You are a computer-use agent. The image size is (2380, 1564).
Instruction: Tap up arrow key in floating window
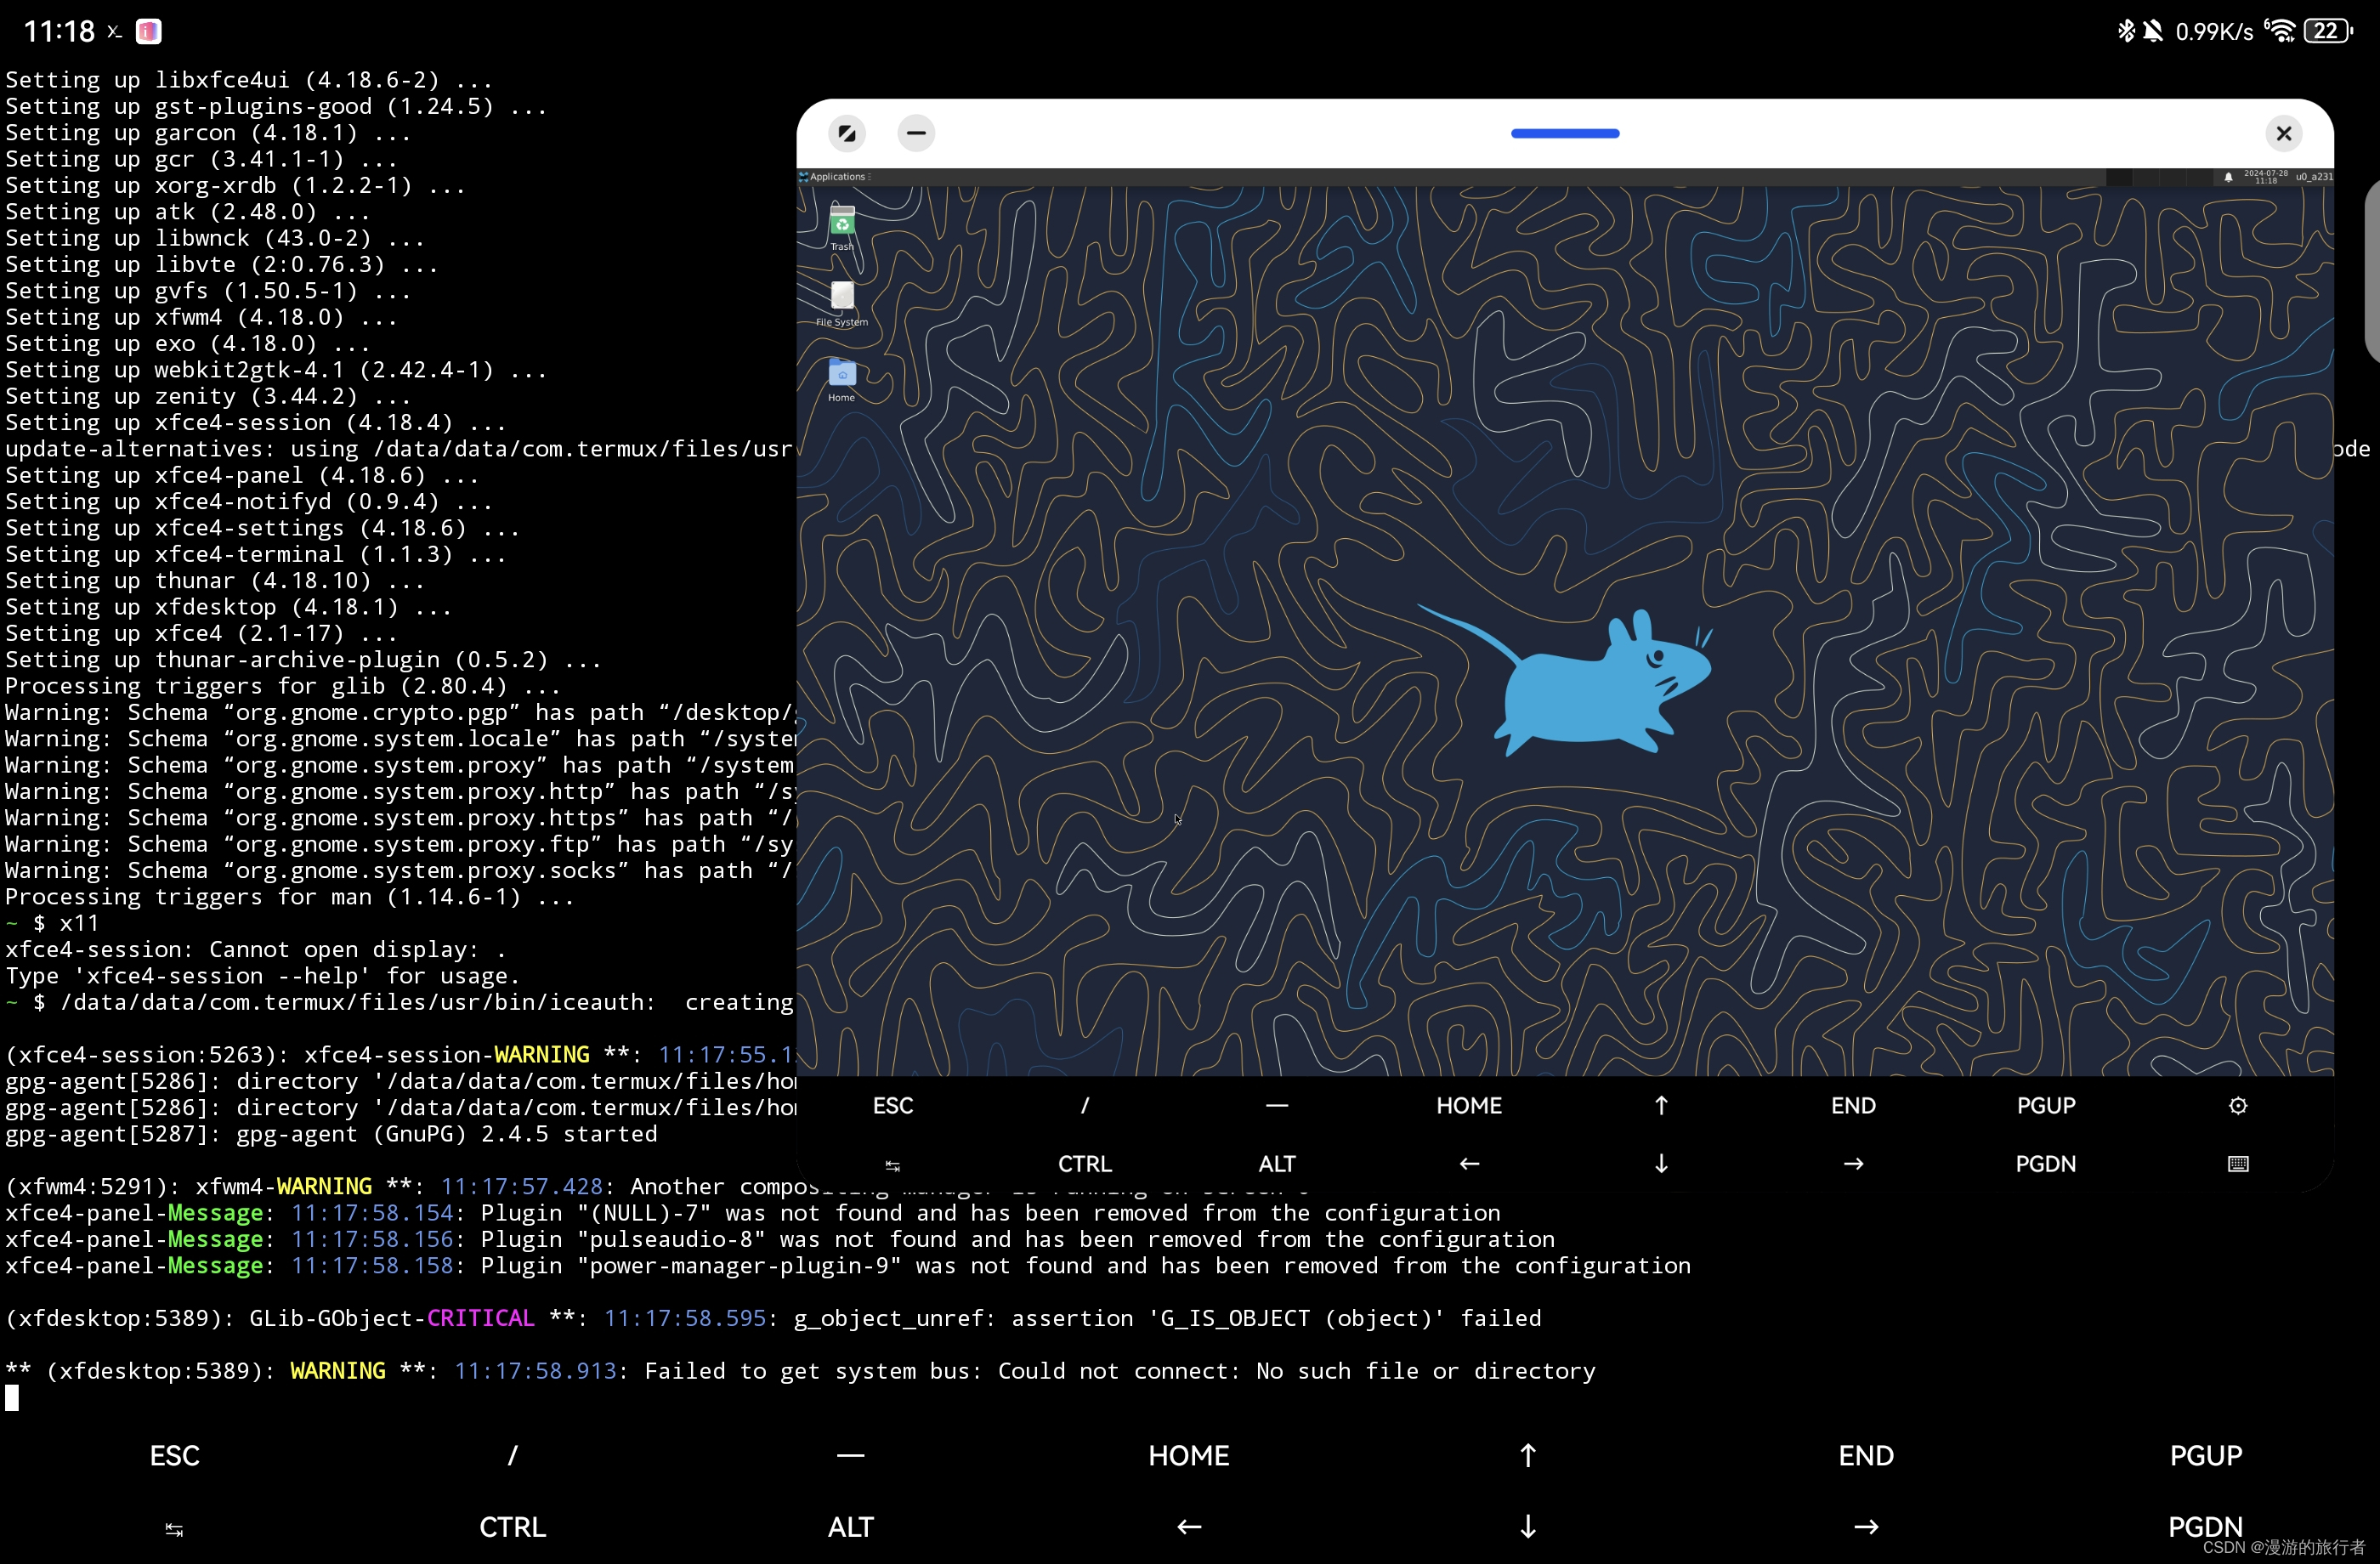tap(1661, 1106)
